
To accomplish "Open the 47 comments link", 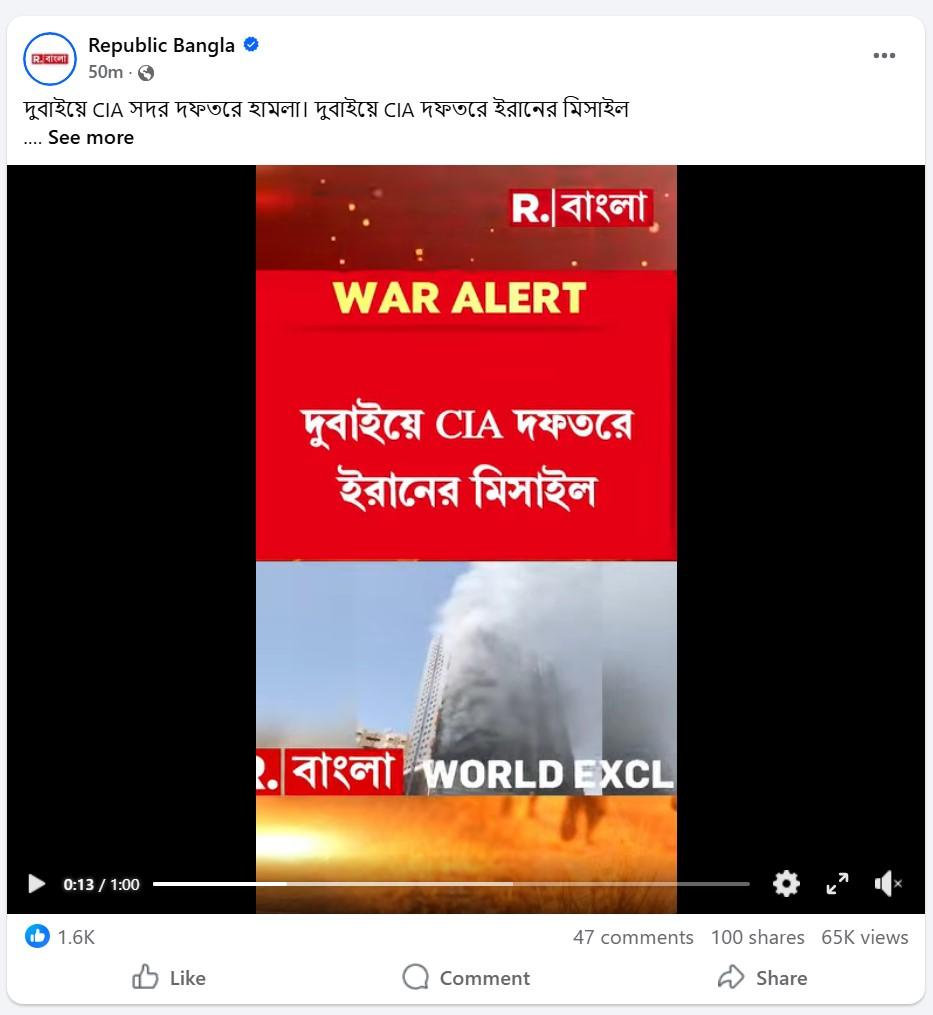I will click(x=633, y=937).
